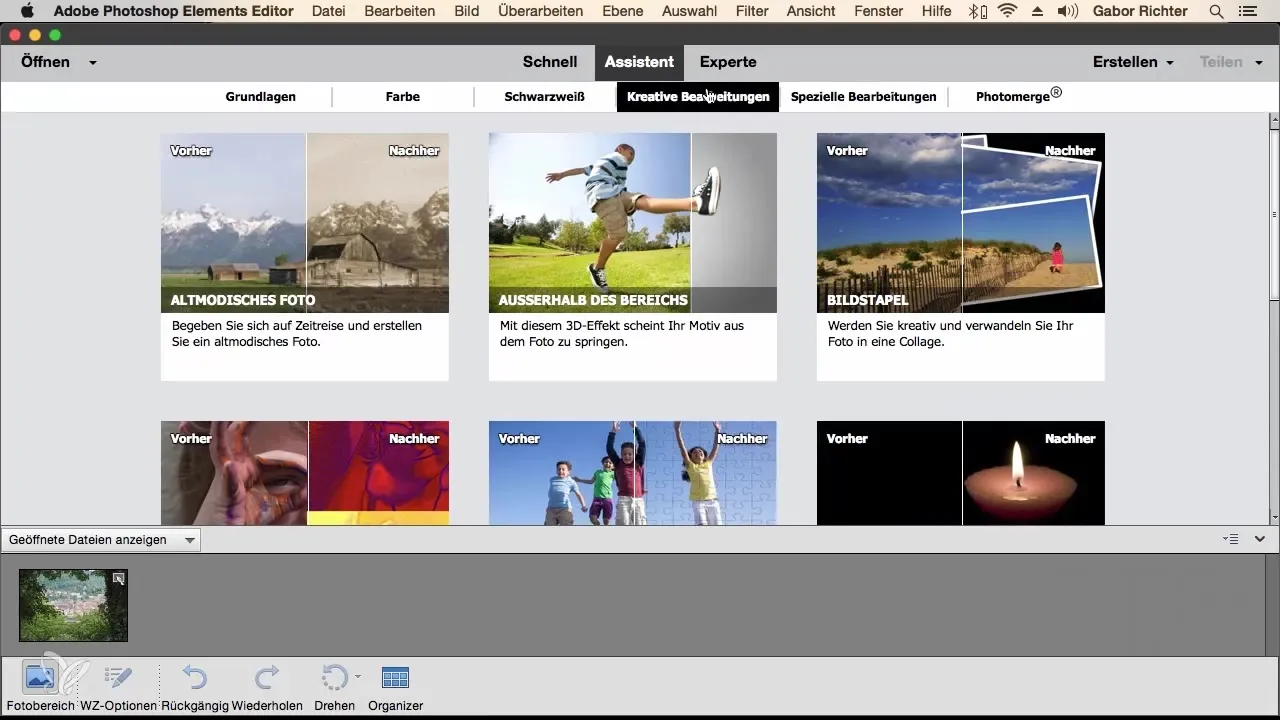Choose the Ausserhalb des Bereichs effect card
The image size is (1280, 720).
(x=633, y=257)
